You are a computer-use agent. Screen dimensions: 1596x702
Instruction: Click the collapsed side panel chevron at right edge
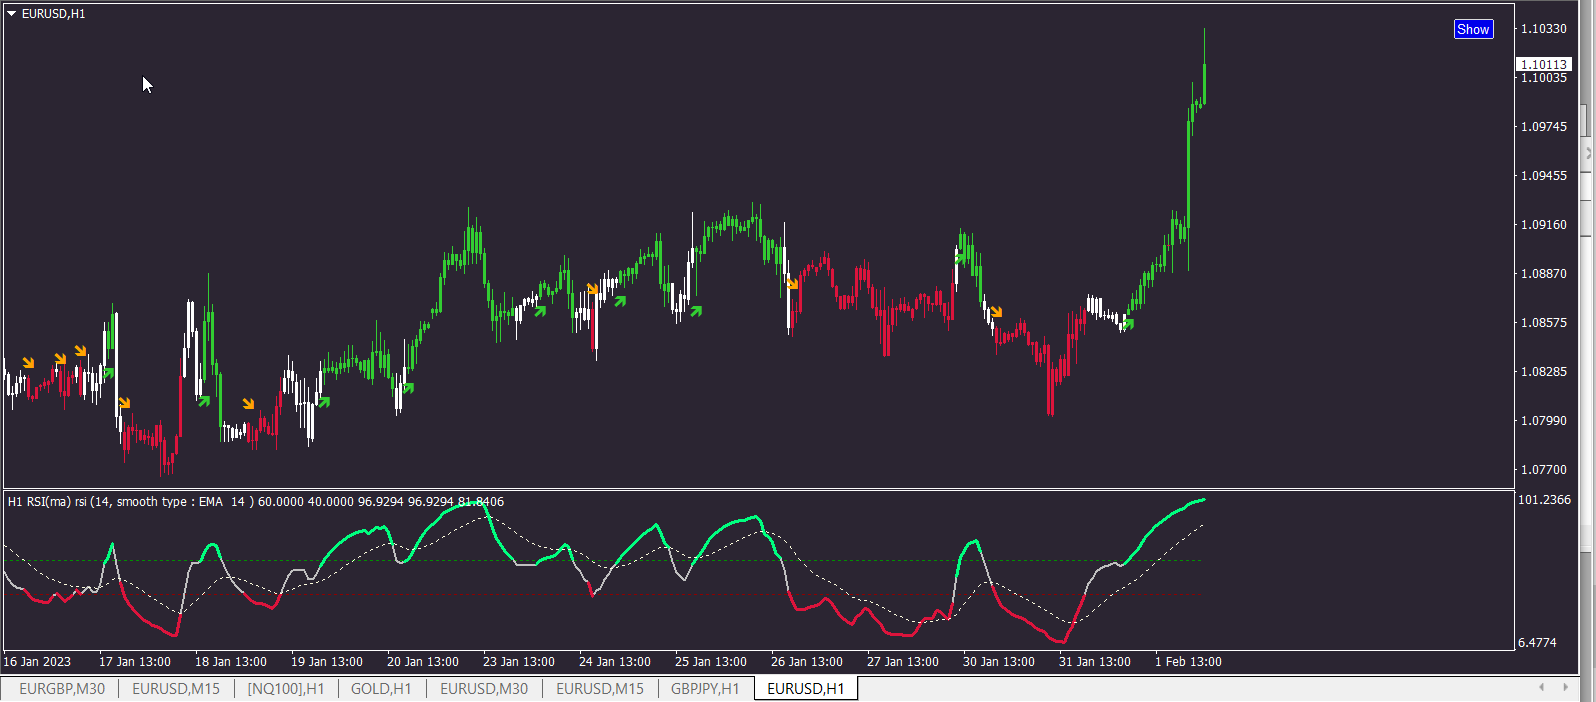pyautogui.click(x=1588, y=154)
